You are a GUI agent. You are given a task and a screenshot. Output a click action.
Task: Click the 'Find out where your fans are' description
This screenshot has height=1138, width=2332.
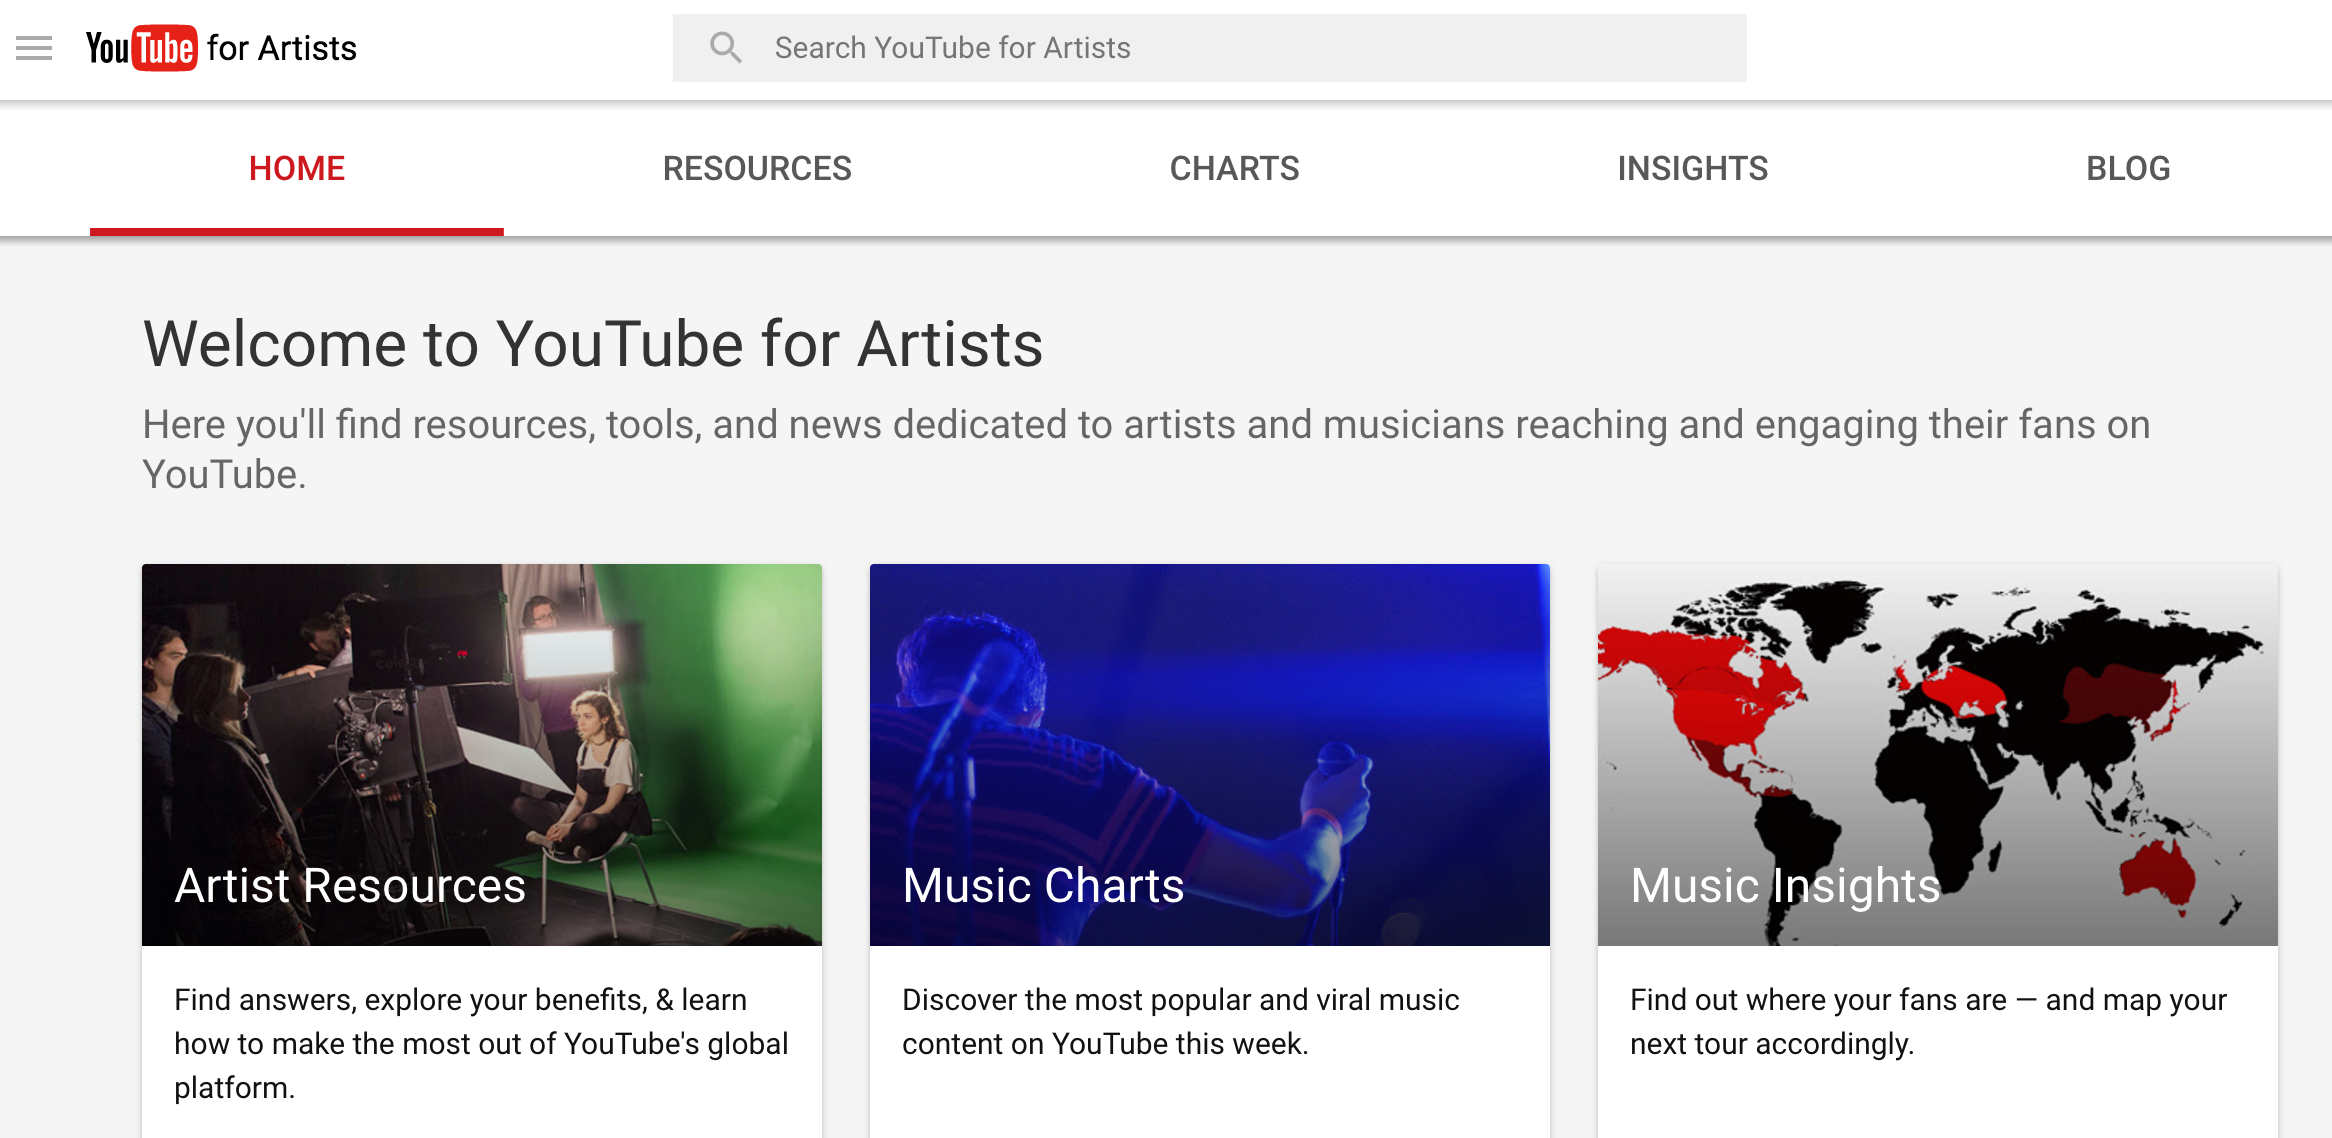[1928, 1021]
